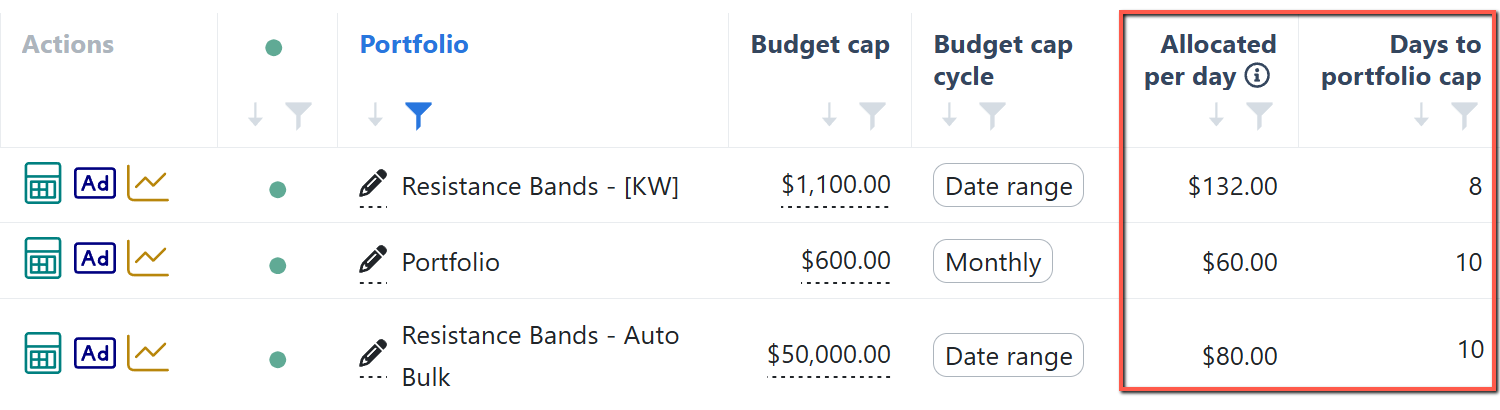
Task: Edit the $50,000.00 budget cap value
Action: (829, 354)
